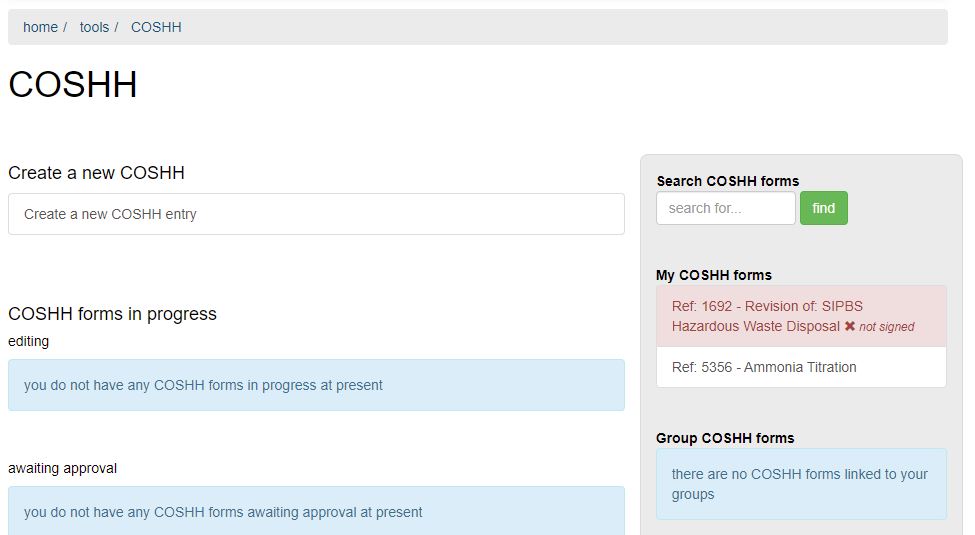
Task: Select the COSHH breadcrumb item
Action: pos(156,27)
